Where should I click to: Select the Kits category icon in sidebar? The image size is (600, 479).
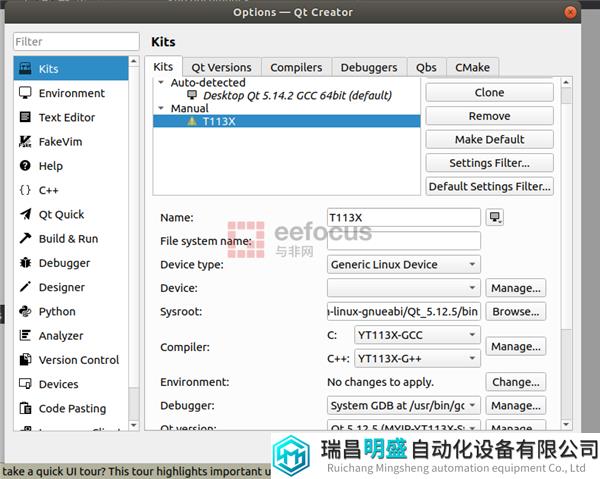[25, 68]
